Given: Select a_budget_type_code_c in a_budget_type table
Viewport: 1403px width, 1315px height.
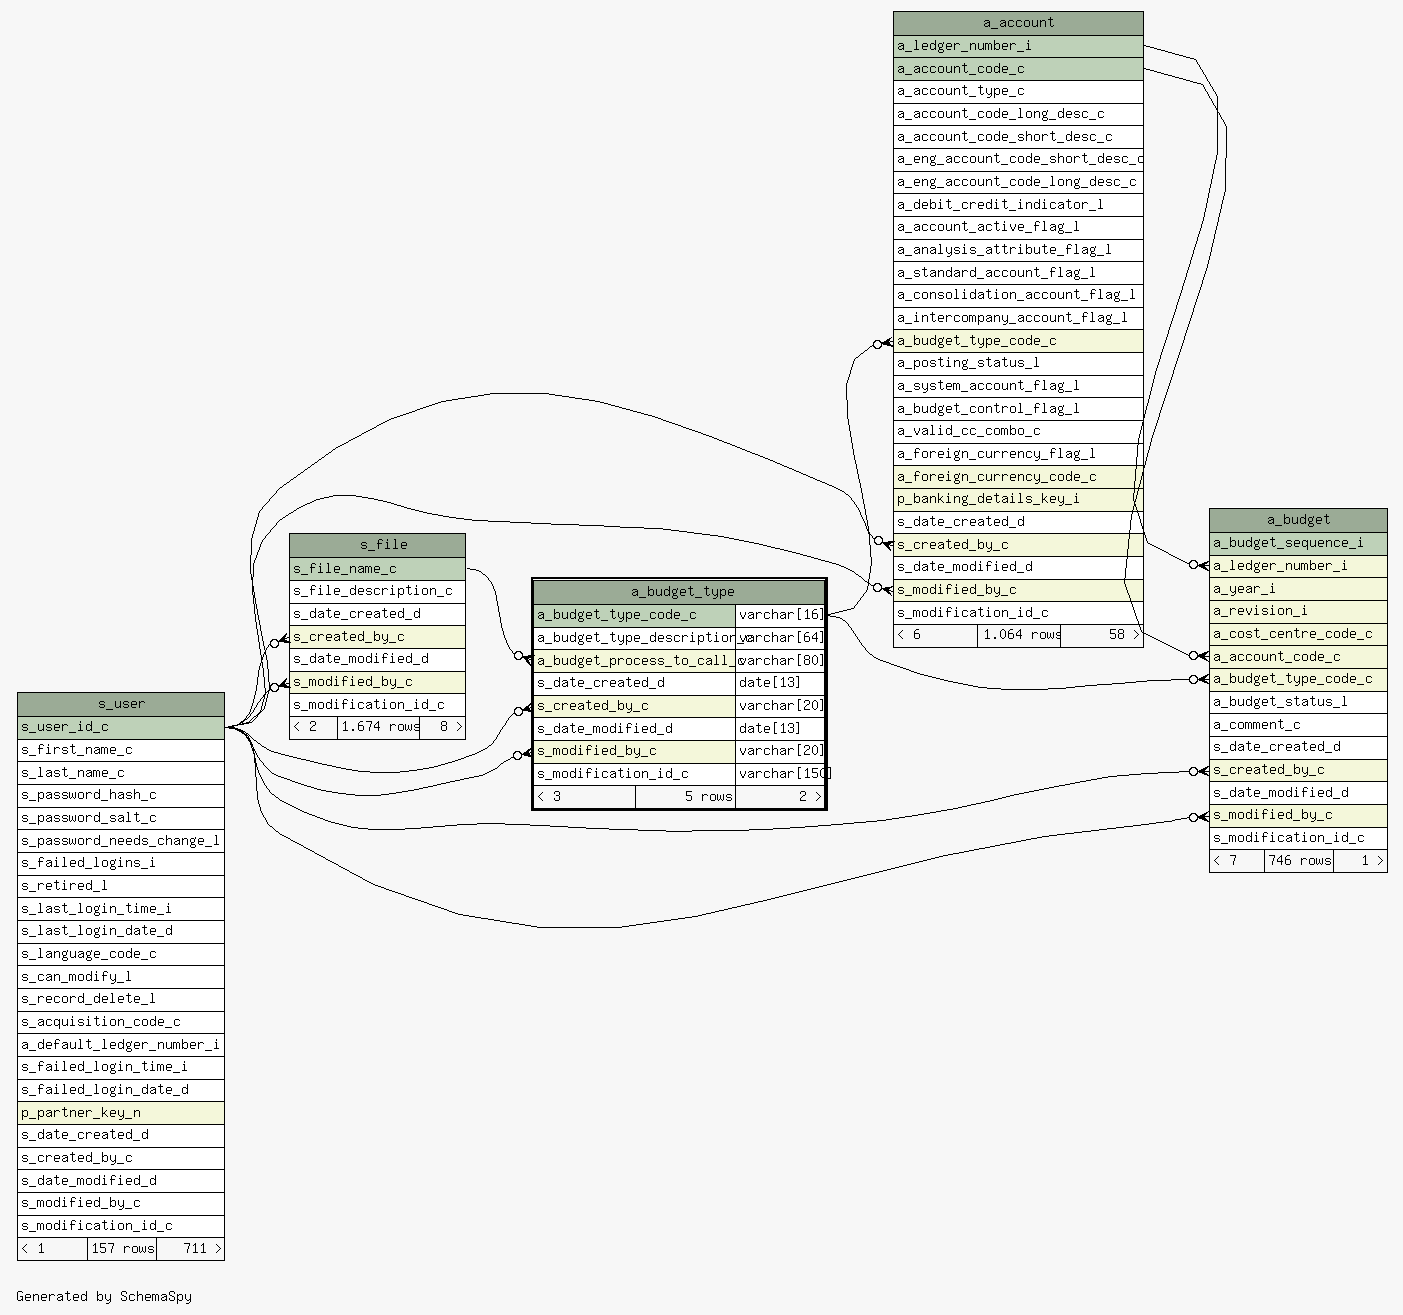Looking at the screenshot, I should click(x=635, y=615).
